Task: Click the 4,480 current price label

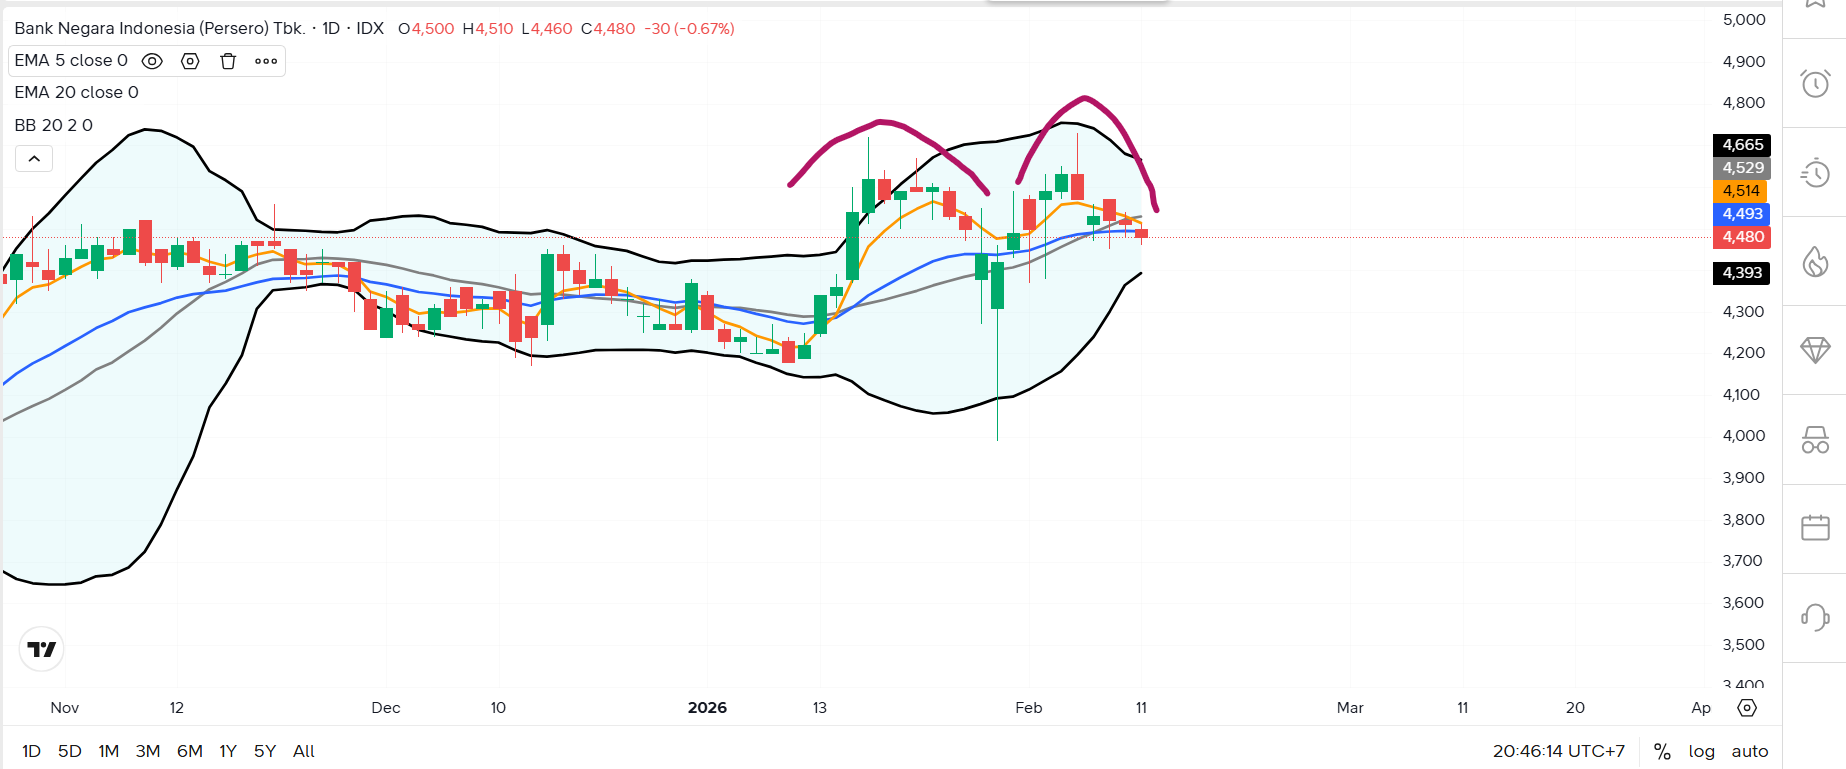Action: [1742, 237]
